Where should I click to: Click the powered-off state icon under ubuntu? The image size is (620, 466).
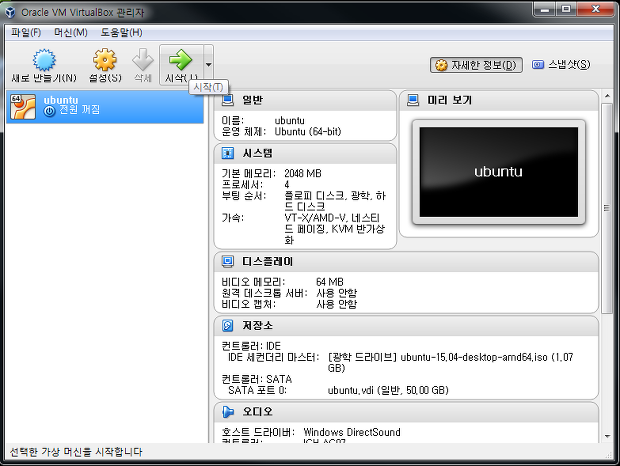49,111
